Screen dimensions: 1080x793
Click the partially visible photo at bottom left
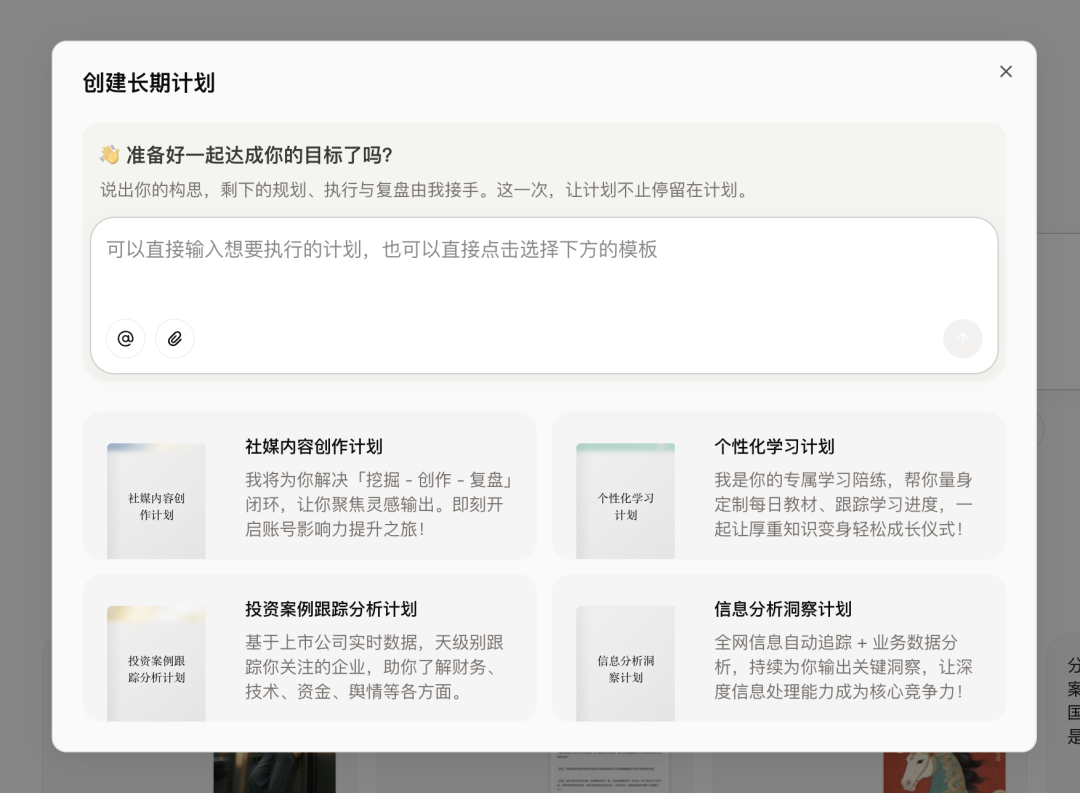pos(275,775)
